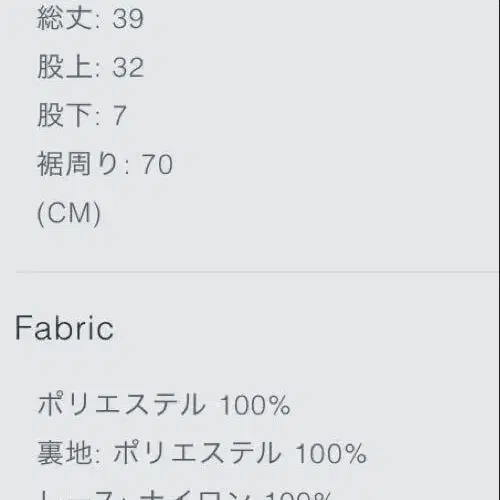Select the ポリエステル 100% fabric line
Screen dimensions: 500x500
coord(164,404)
